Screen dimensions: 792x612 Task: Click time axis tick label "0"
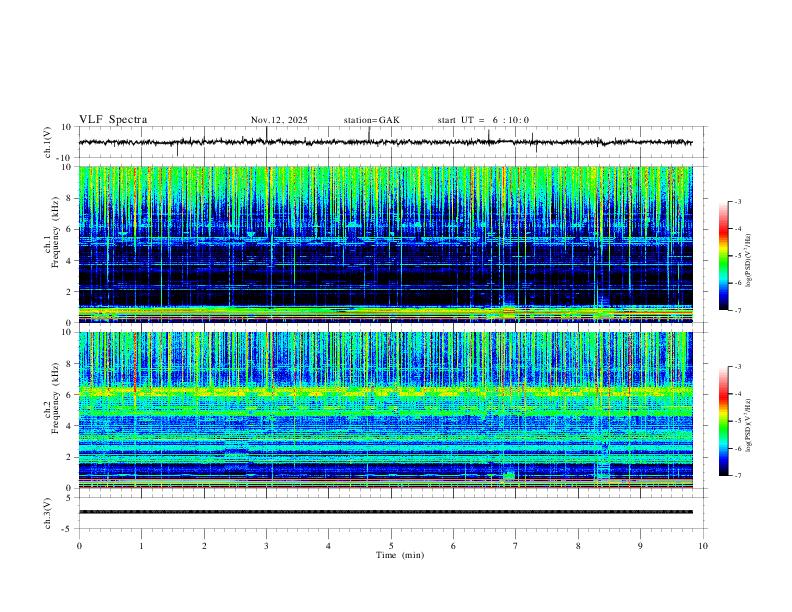[79, 546]
